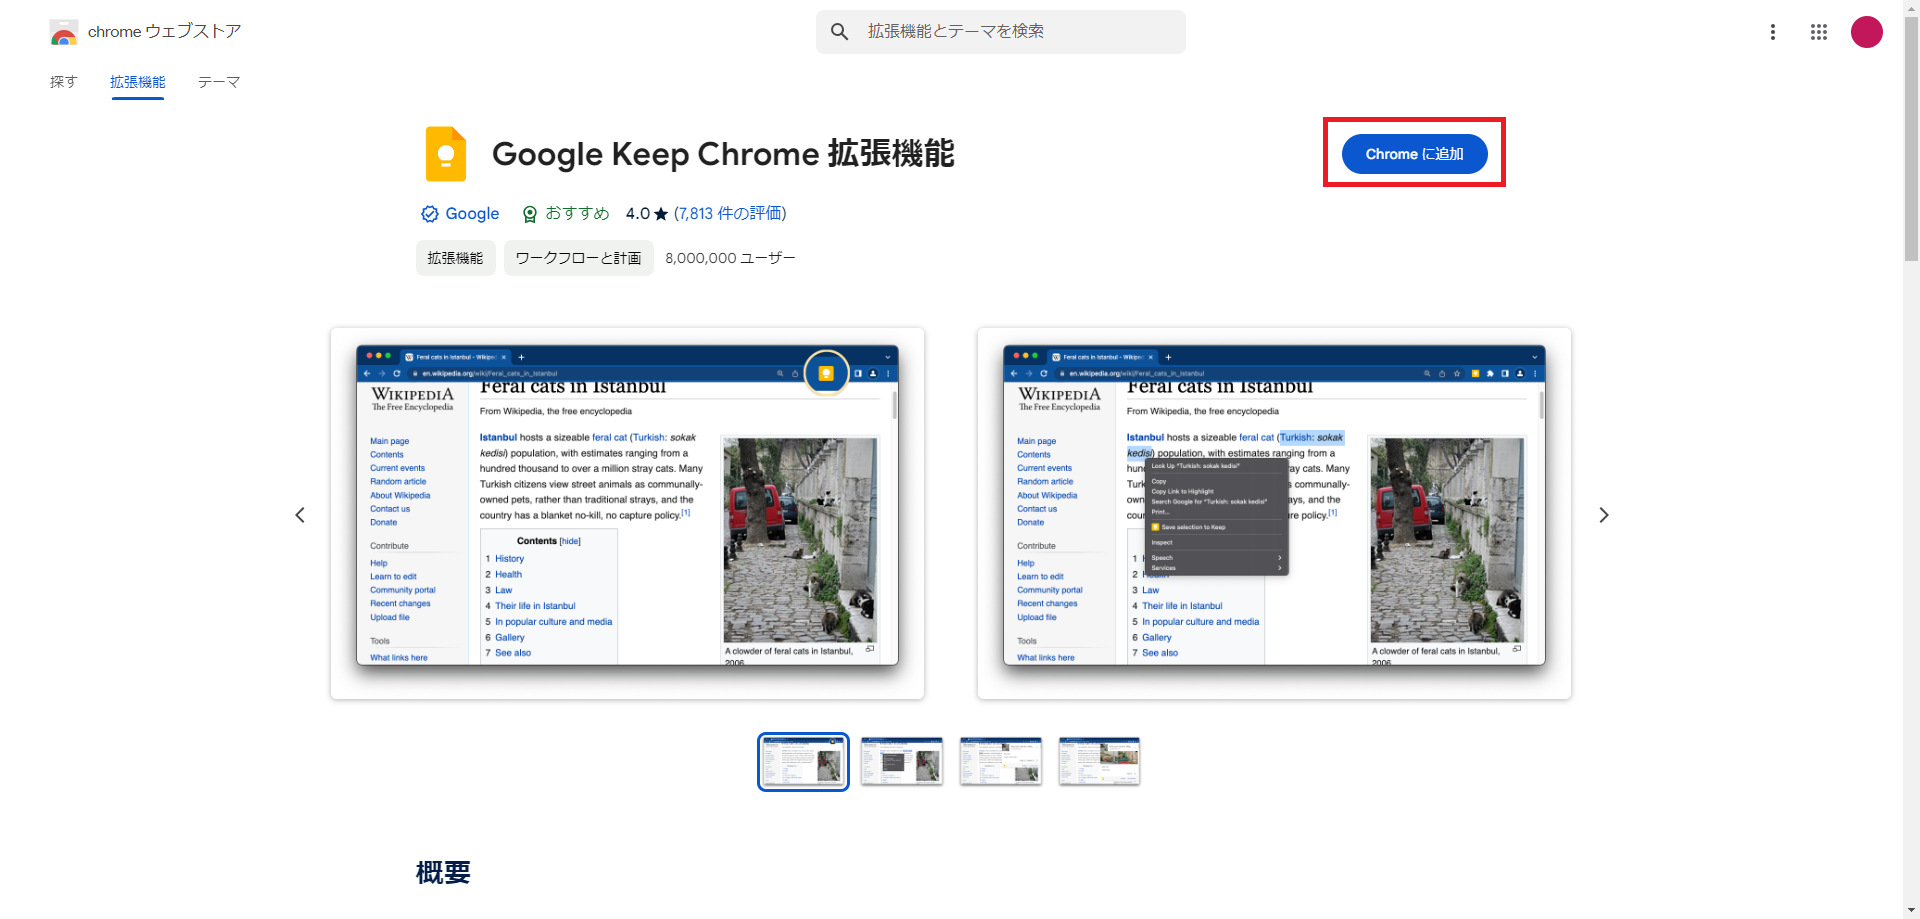Image resolution: width=1920 pixels, height=919 pixels.
Task: Click the 拡張機能 category chip
Action: [456, 258]
